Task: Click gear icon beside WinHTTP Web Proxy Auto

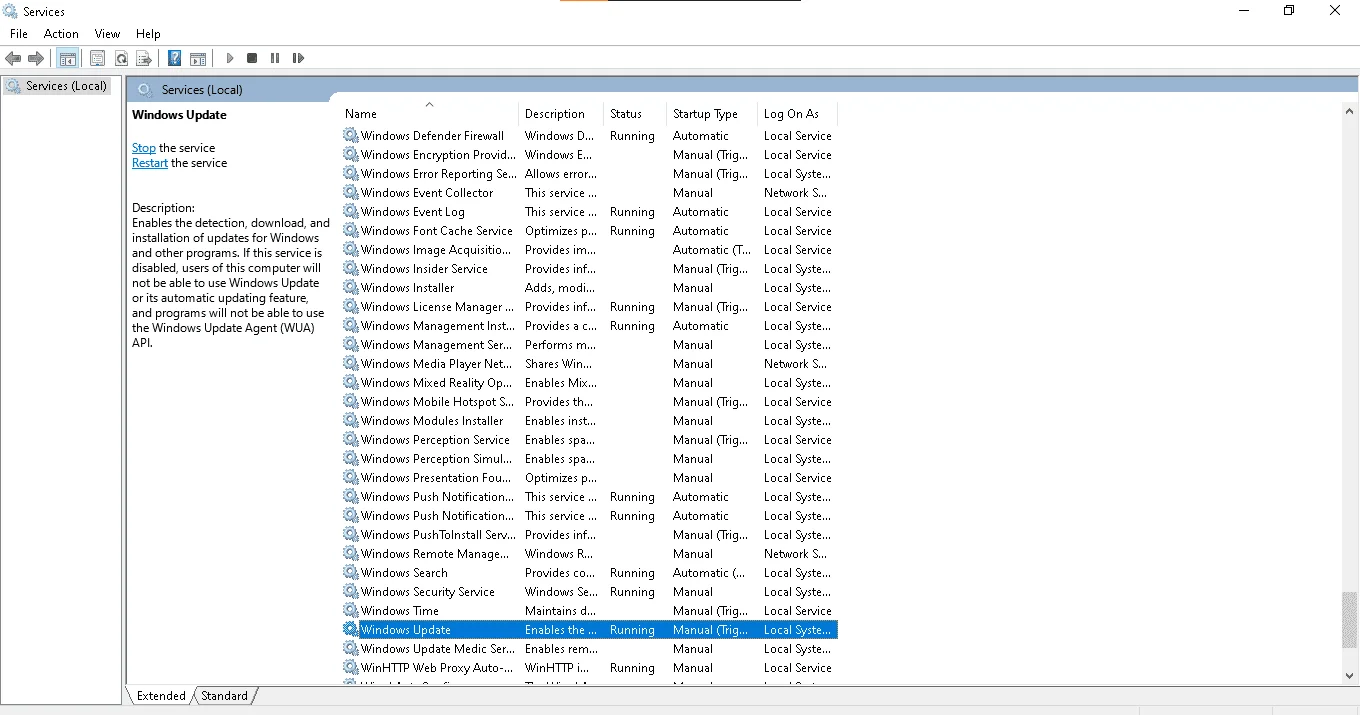Action: click(x=350, y=667)
